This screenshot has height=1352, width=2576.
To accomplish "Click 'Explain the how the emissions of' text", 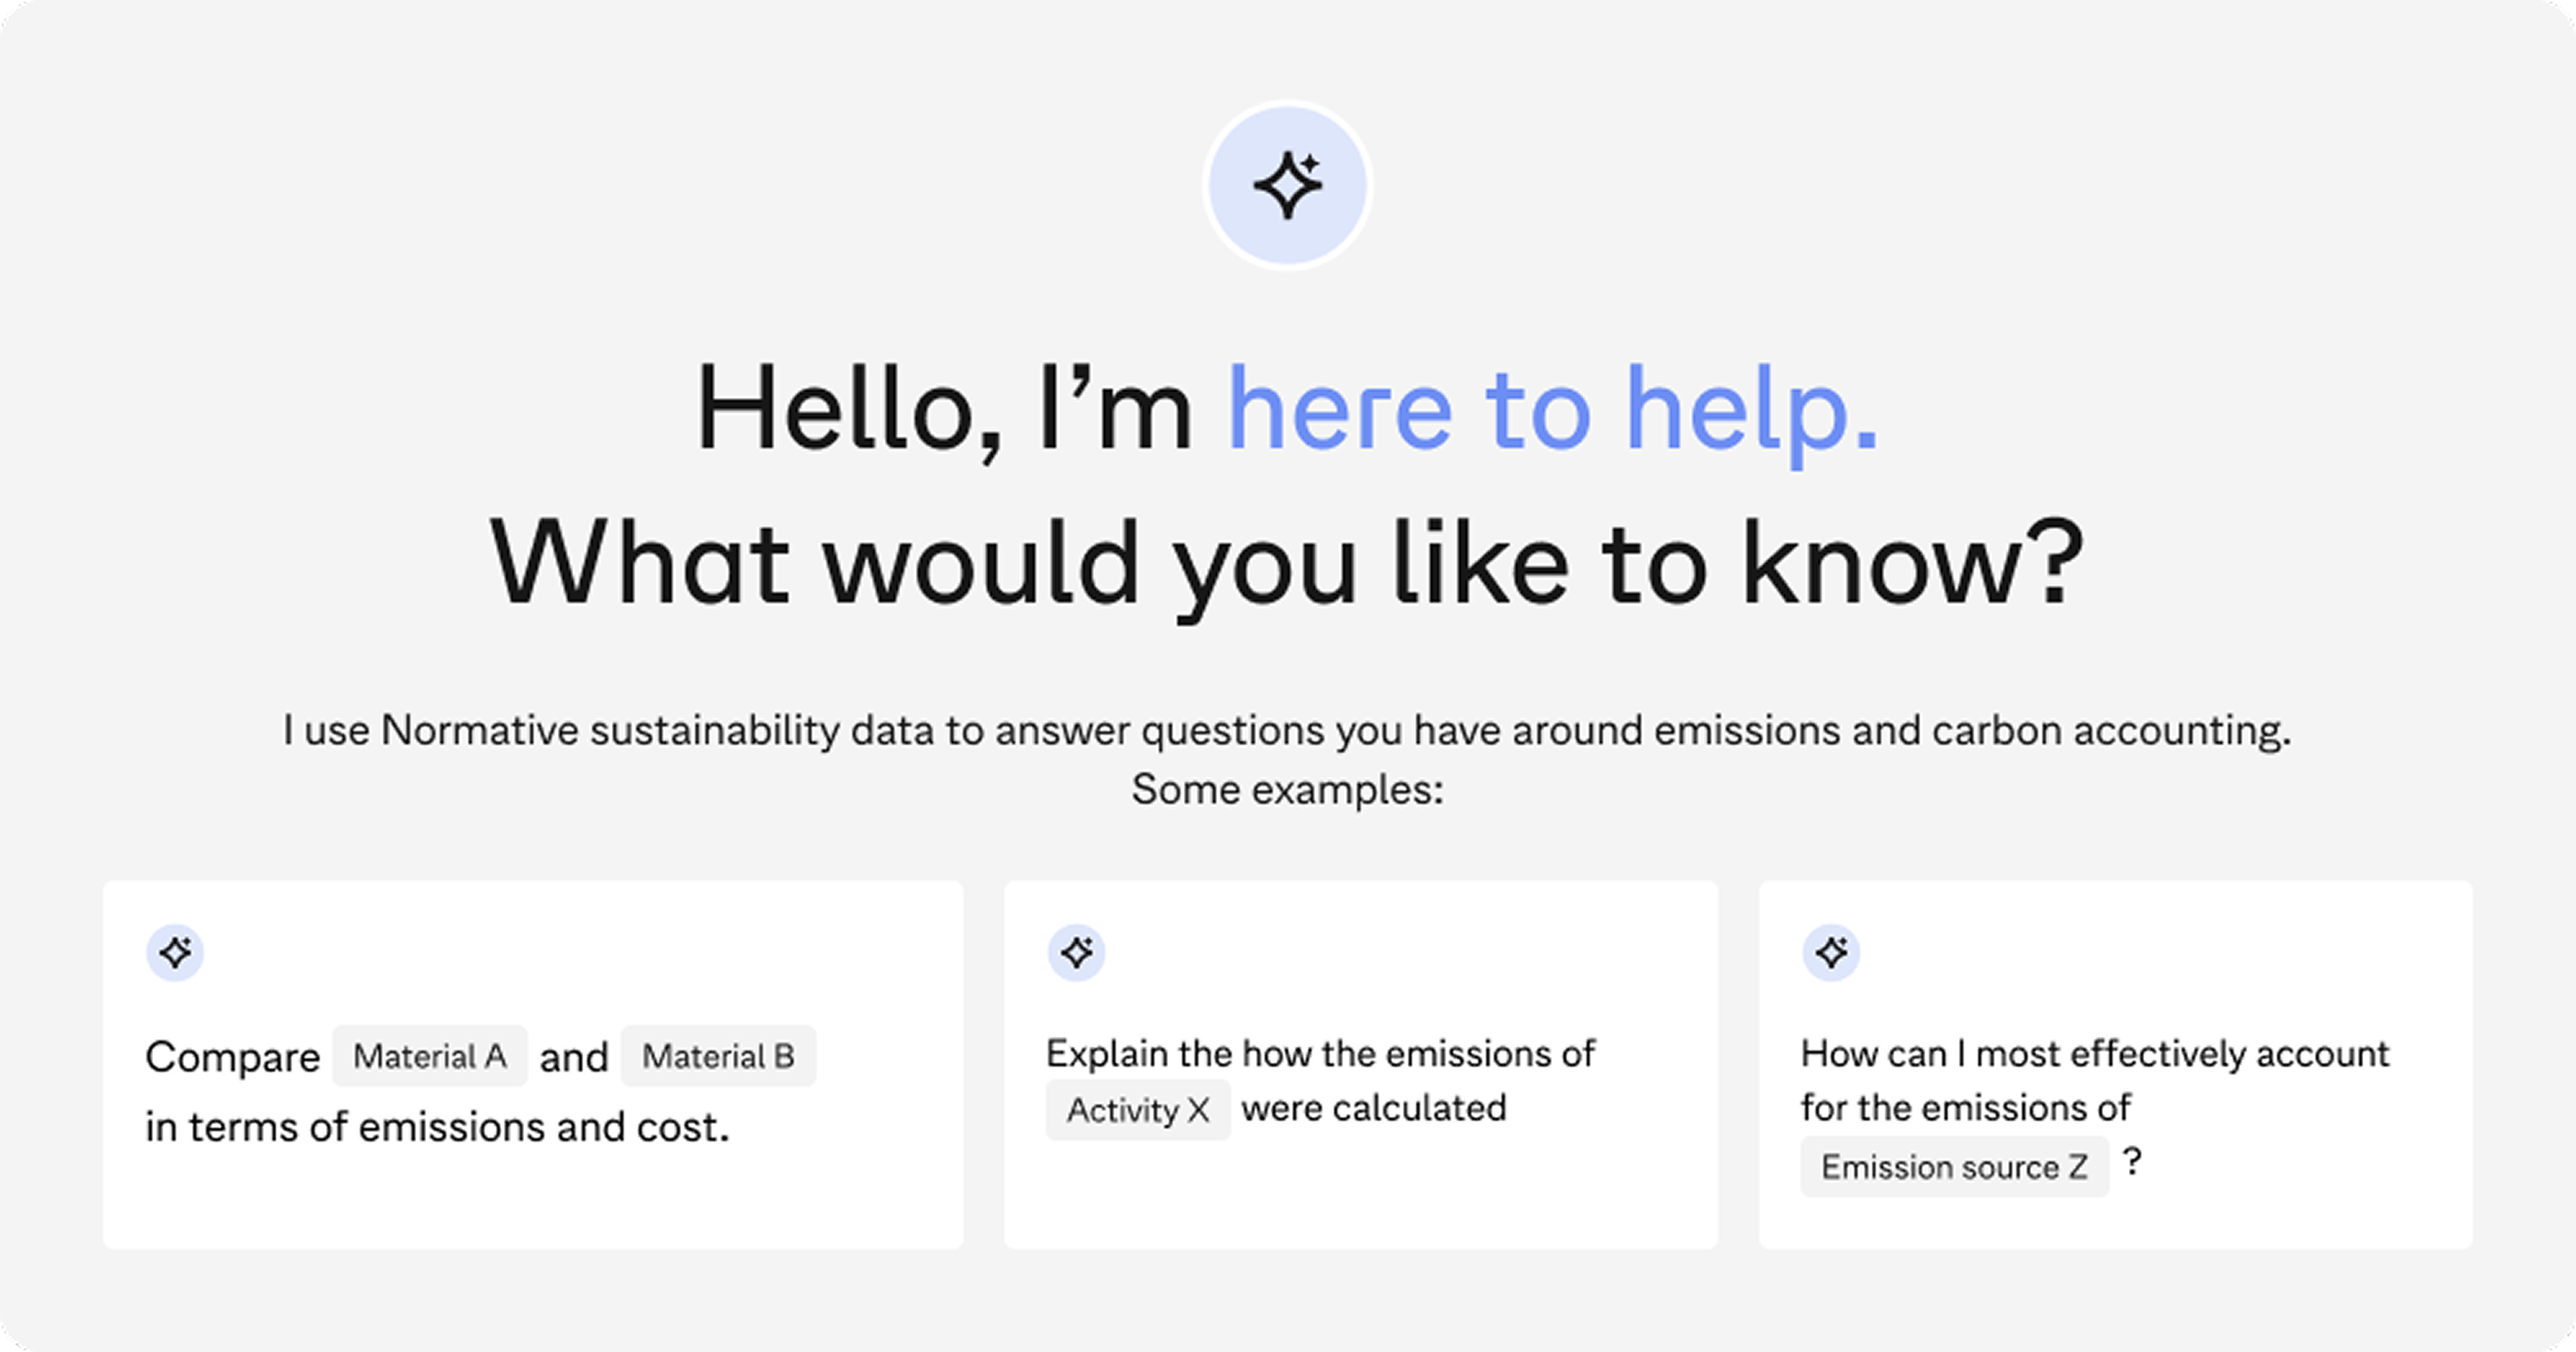I will [x=1320, y=1054].
